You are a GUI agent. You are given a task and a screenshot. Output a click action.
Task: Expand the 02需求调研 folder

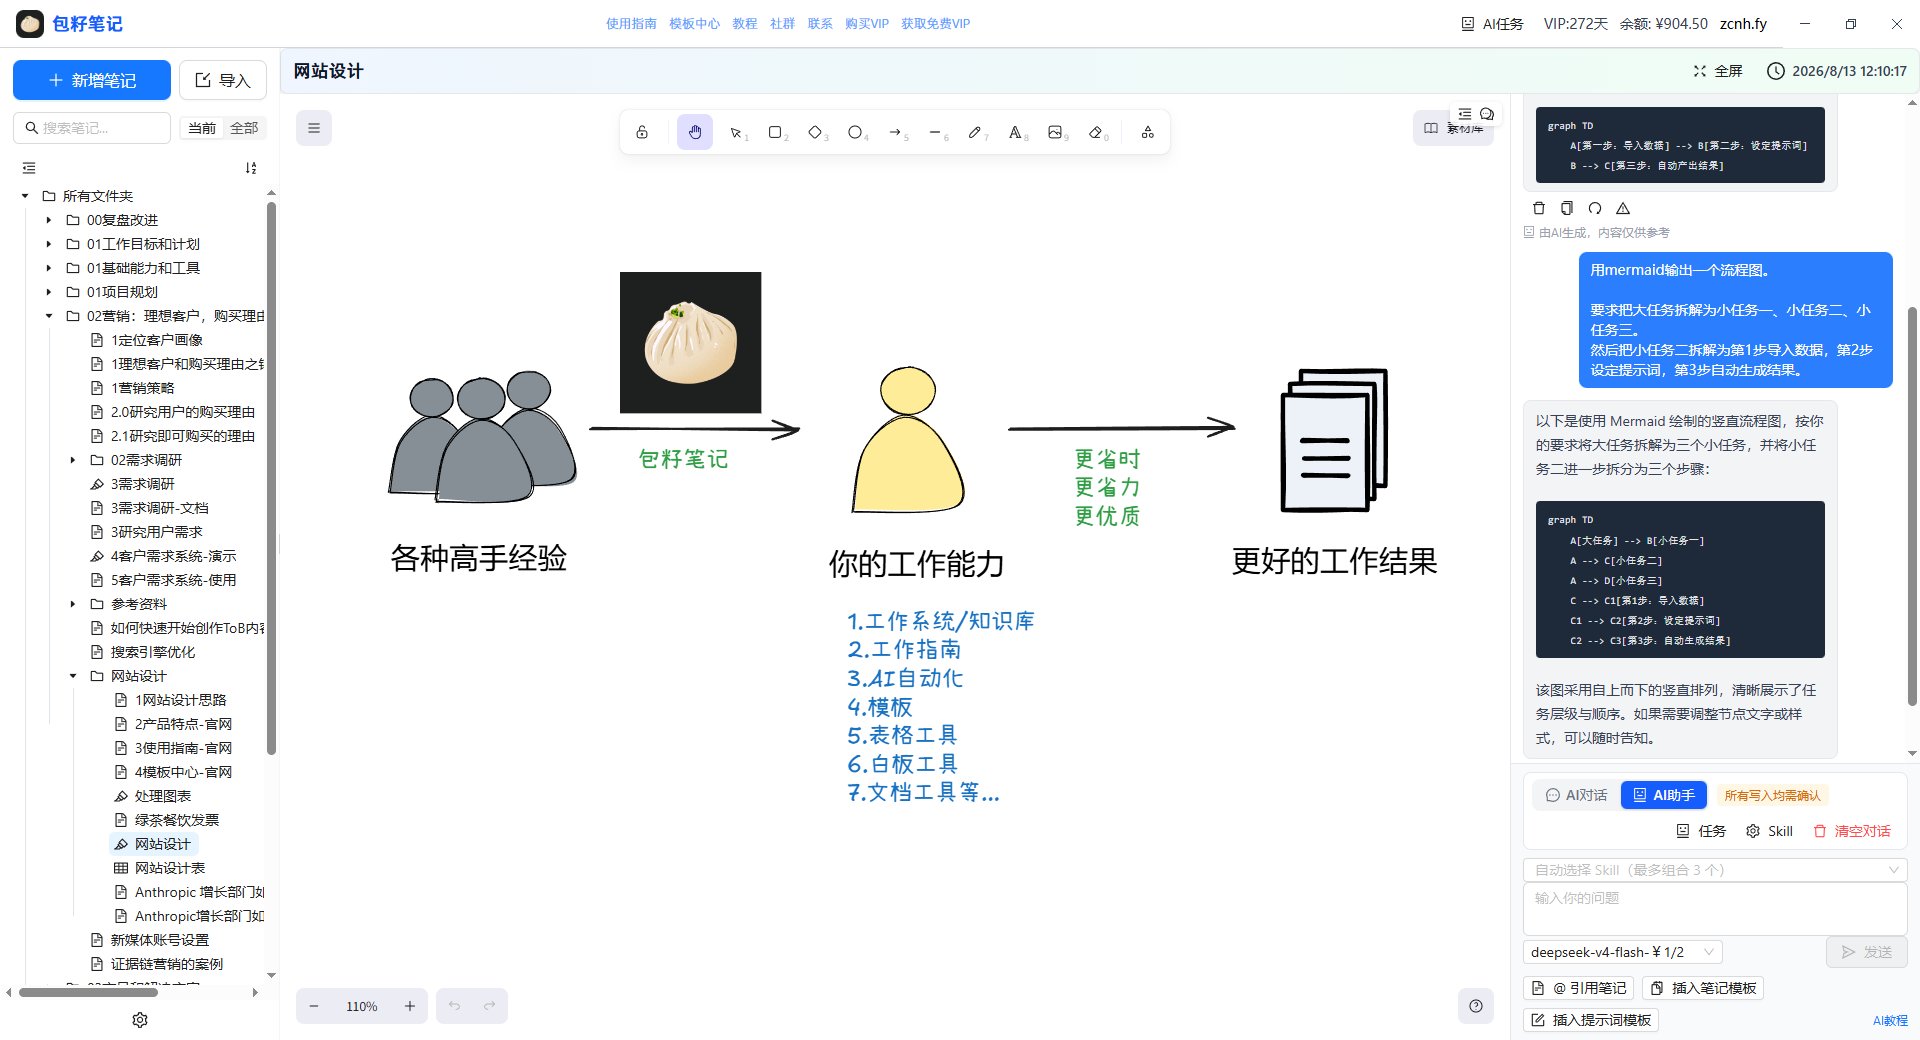[73, 460]
